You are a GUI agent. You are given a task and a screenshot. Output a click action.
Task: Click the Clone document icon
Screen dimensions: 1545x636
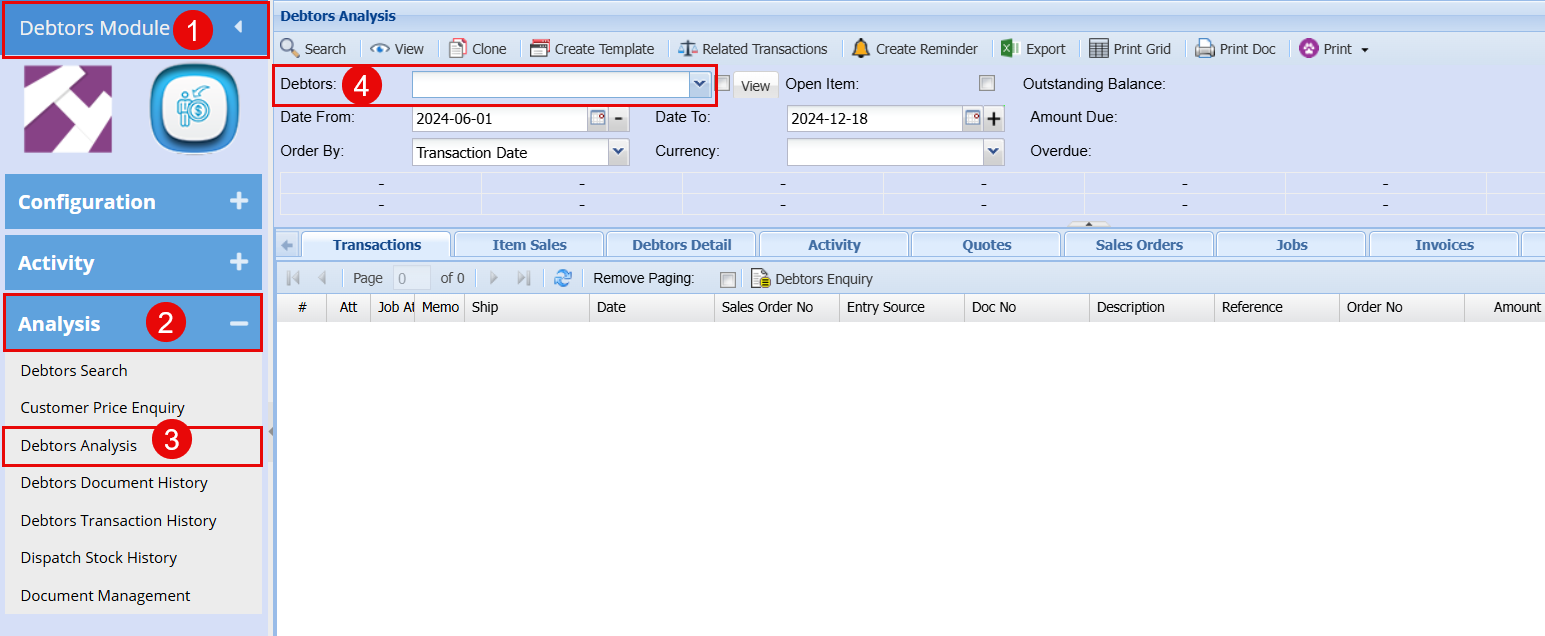click(458, 48)
